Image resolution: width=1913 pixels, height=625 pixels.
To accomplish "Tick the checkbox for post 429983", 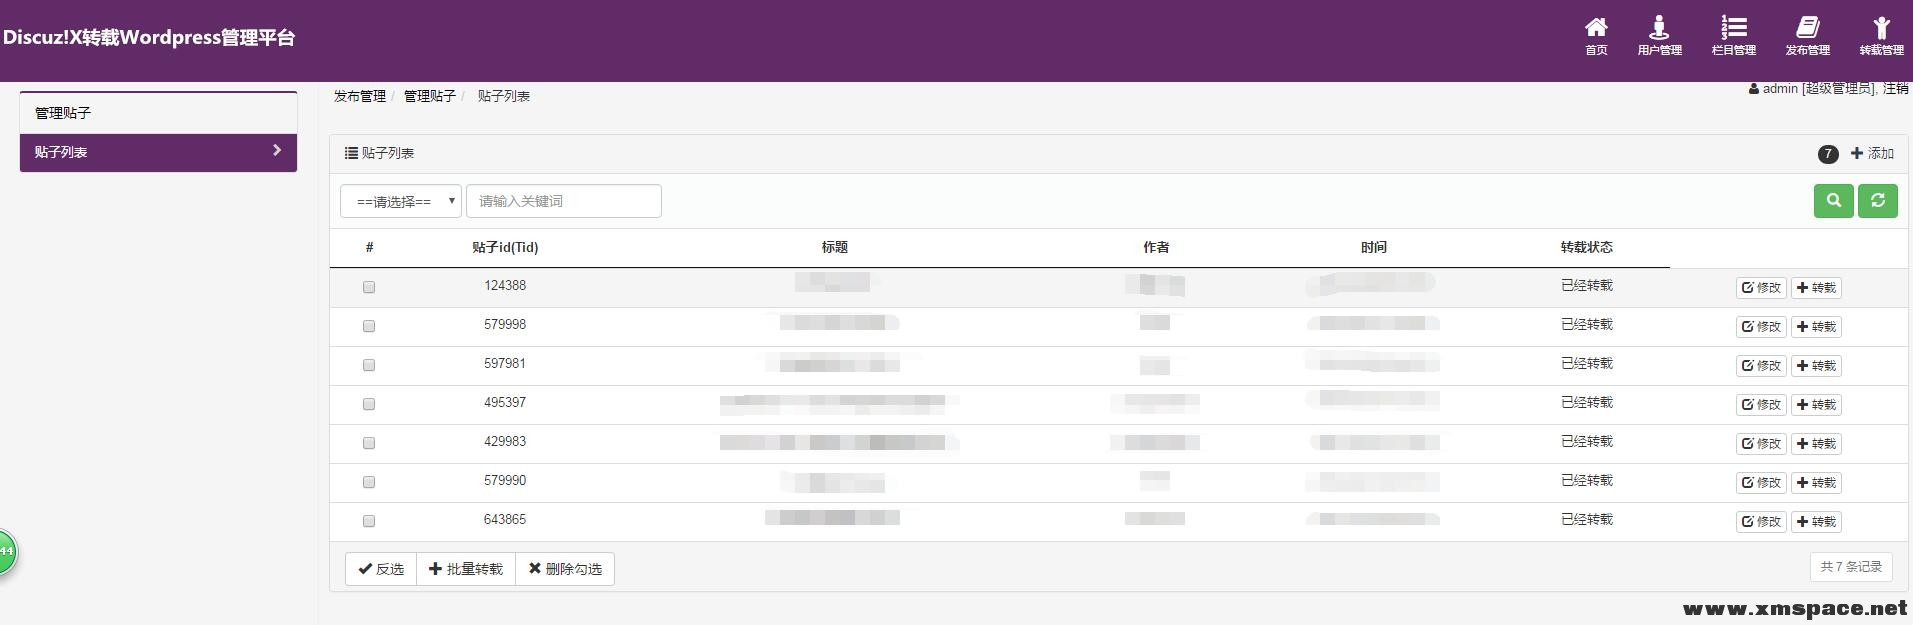I will [x=369, y=443].
